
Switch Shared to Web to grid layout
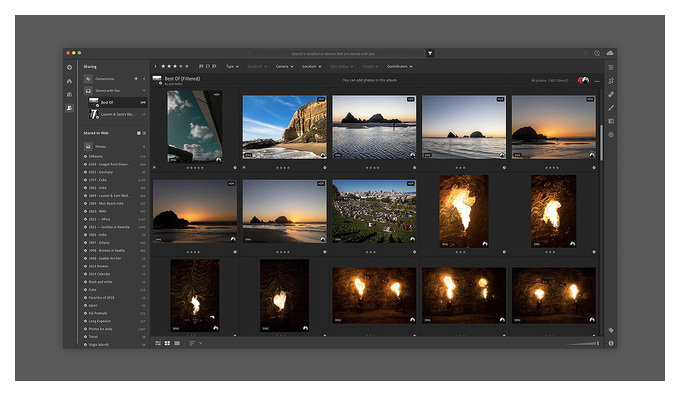point(139,133)
